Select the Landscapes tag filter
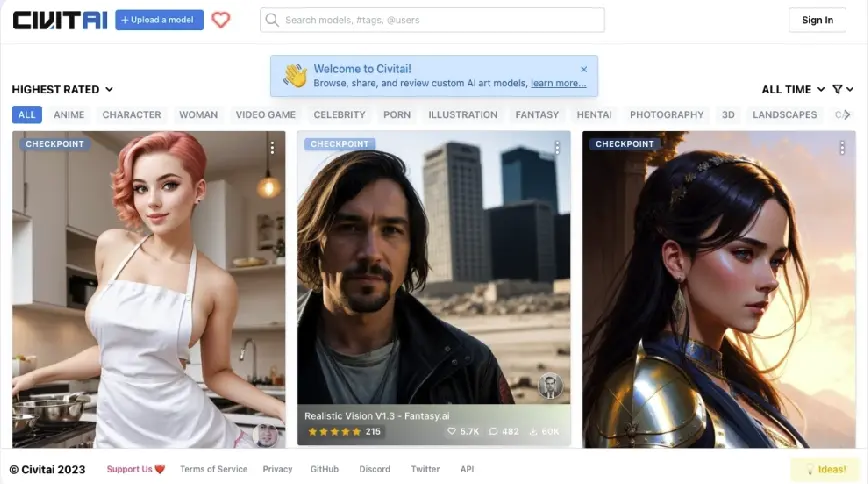868x484 pixels. pos(784,115)
